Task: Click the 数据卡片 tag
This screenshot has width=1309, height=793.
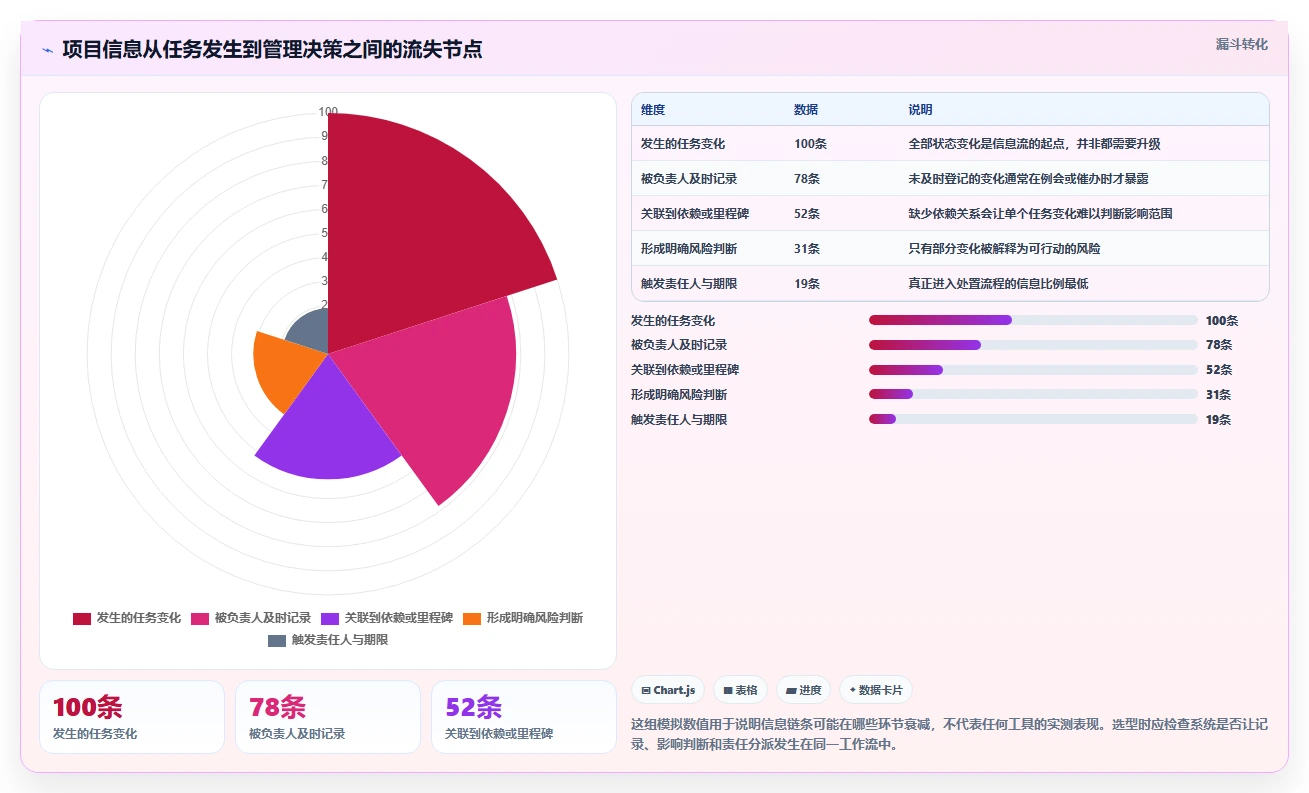Action: pos(876,690)
